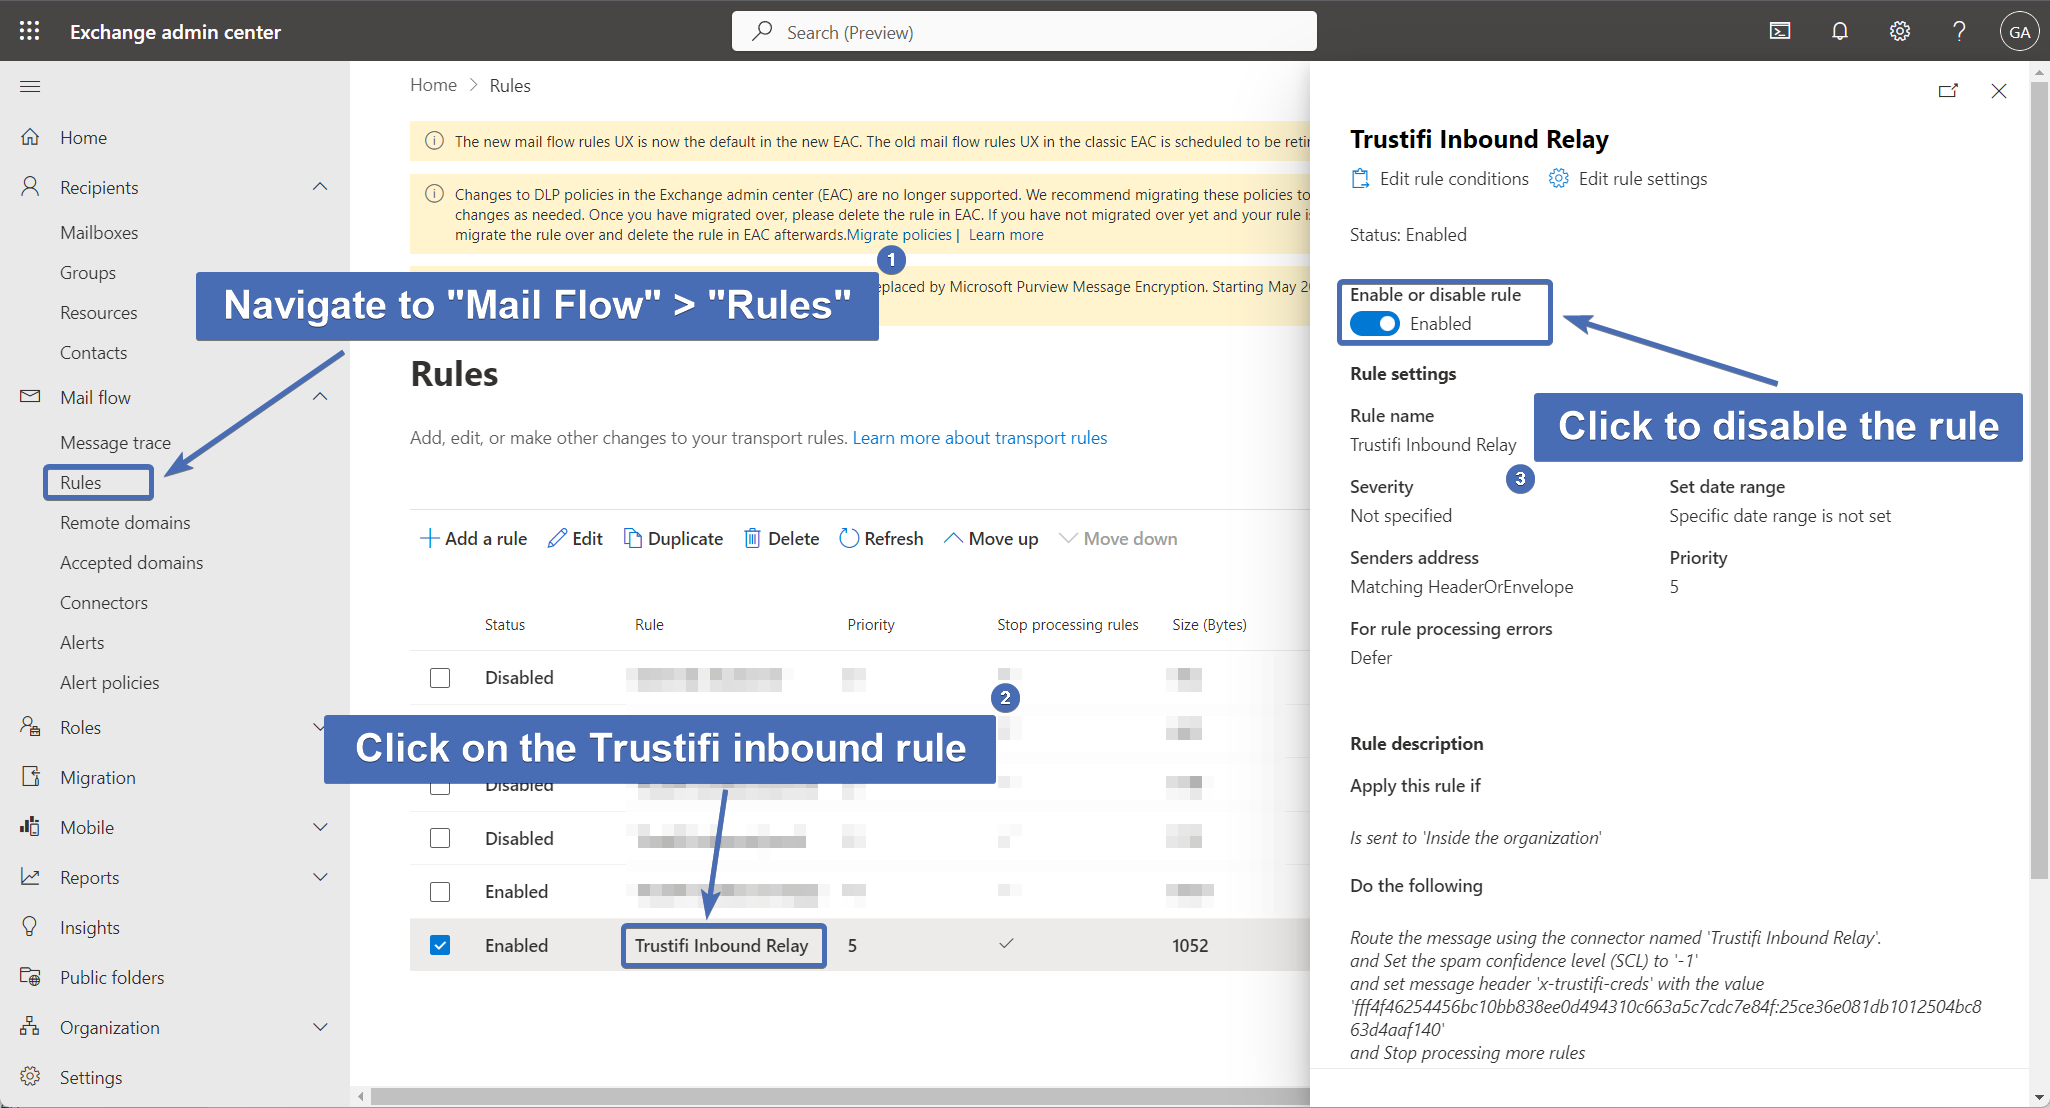Screen dimensions: 2050x1108
Task: Check the checkbox above the Enabled blurred rule
Action: tap(440, 838)
